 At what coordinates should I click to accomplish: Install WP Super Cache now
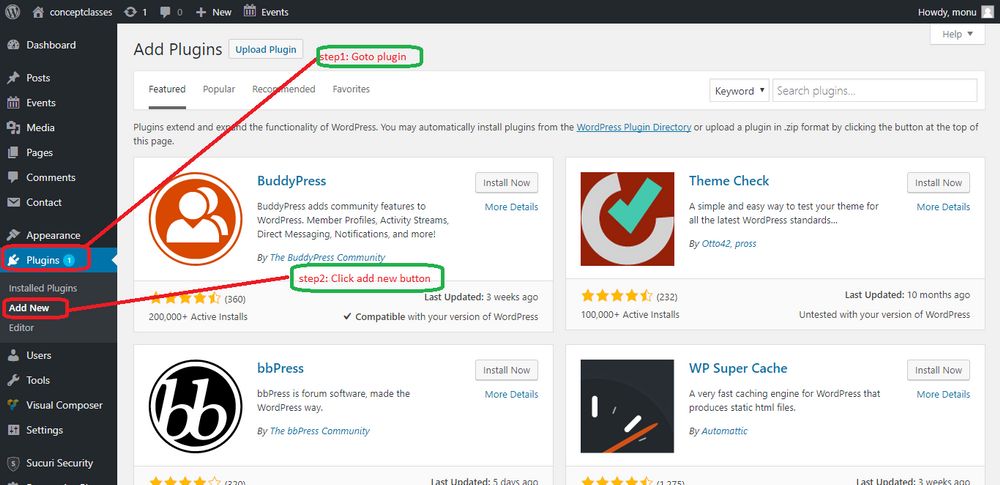coord(938,370)
